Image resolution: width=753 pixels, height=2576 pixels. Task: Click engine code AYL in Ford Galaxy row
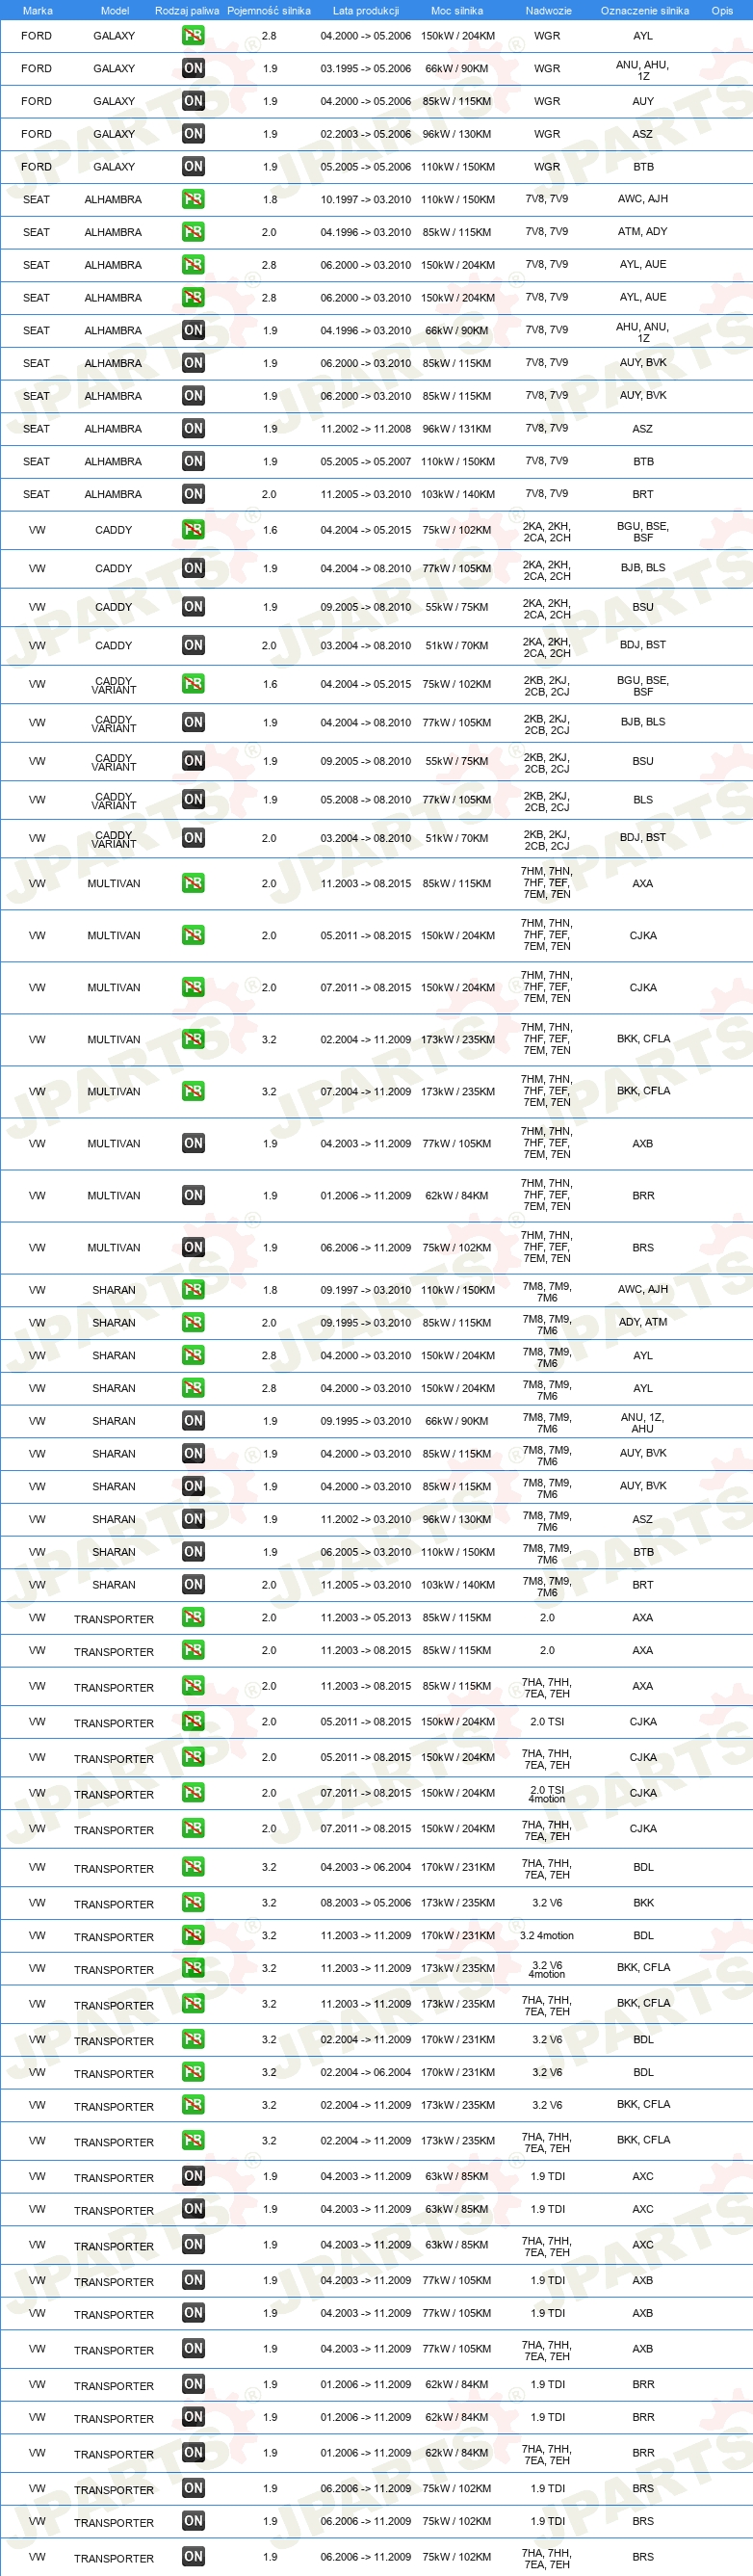click(x=643, y=35)
